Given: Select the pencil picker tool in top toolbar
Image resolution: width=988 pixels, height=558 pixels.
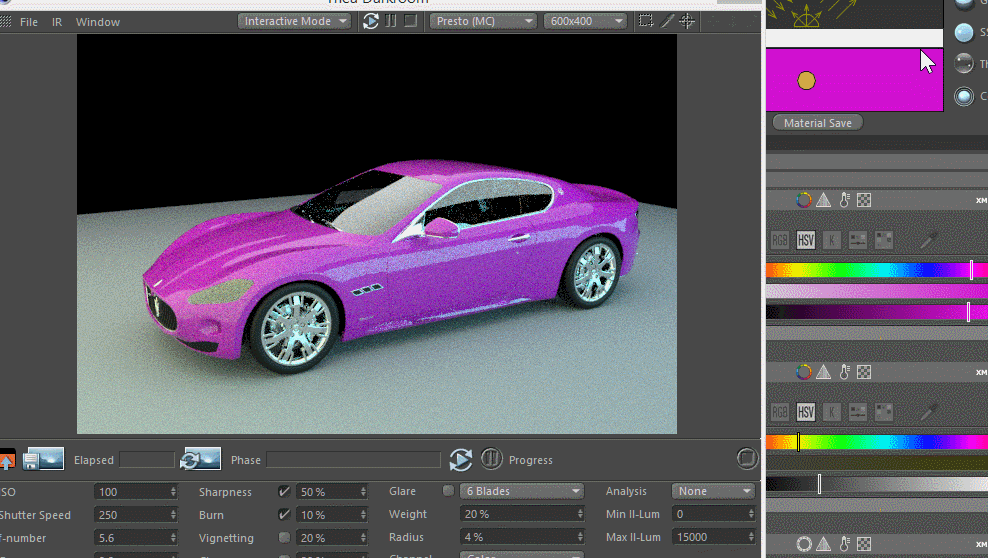Looking at the screenshot, I should (x=667, y=21).
